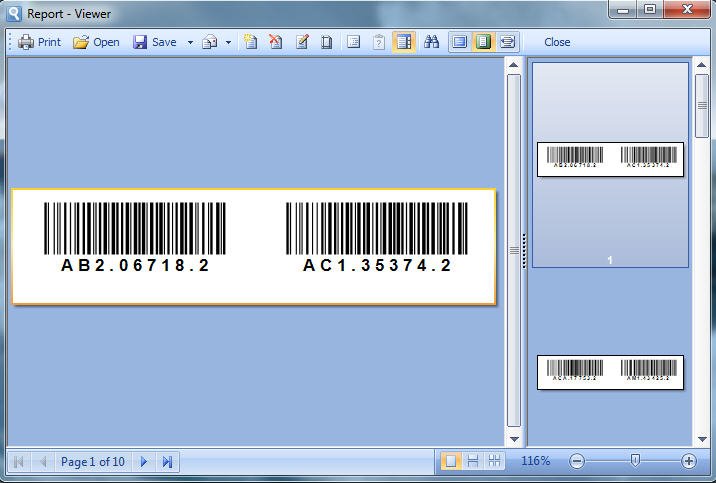
Task: Delete the current page icon
Action: coord(275,42)
